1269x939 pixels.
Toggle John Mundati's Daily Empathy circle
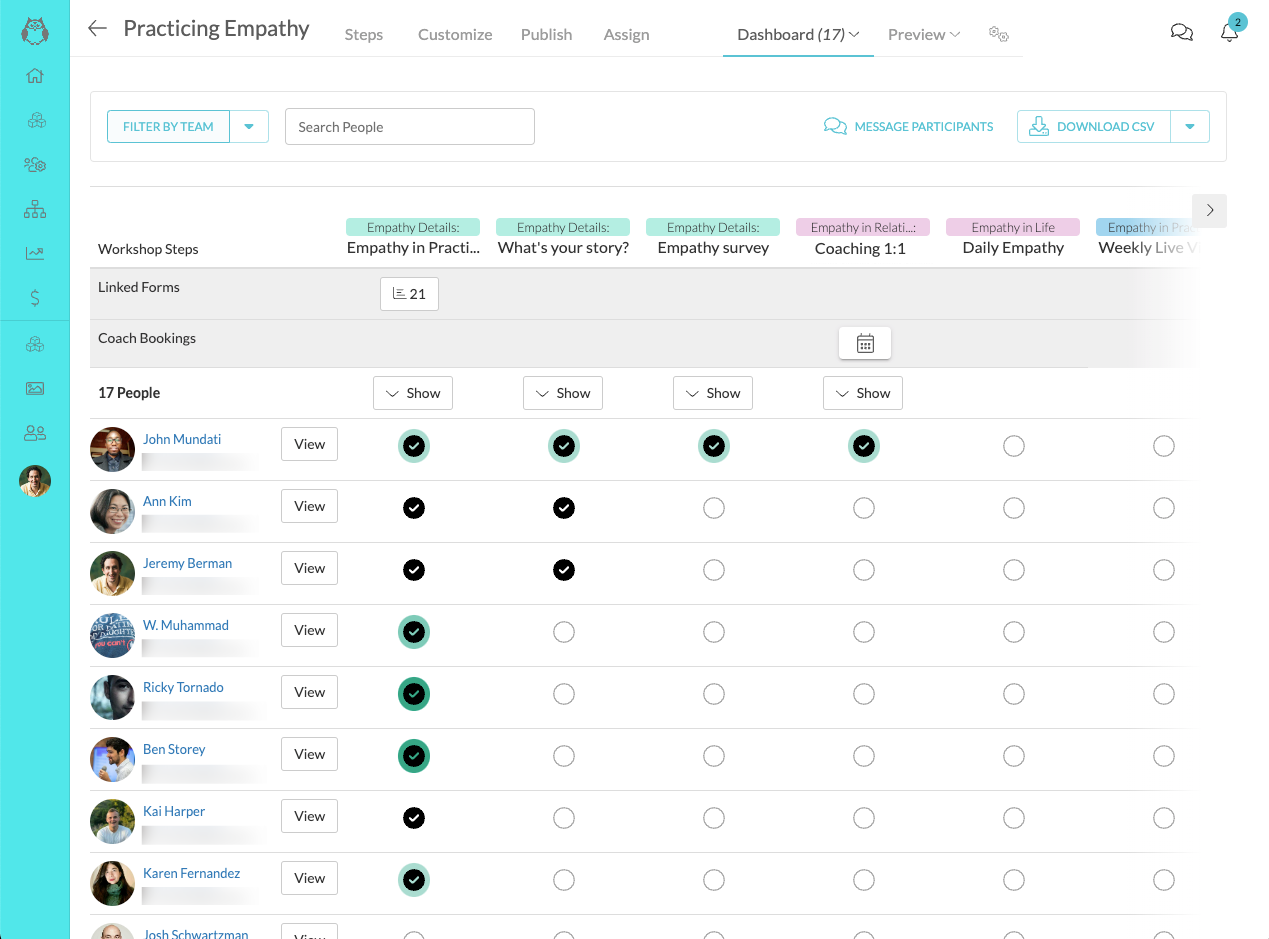(1014, 446)
